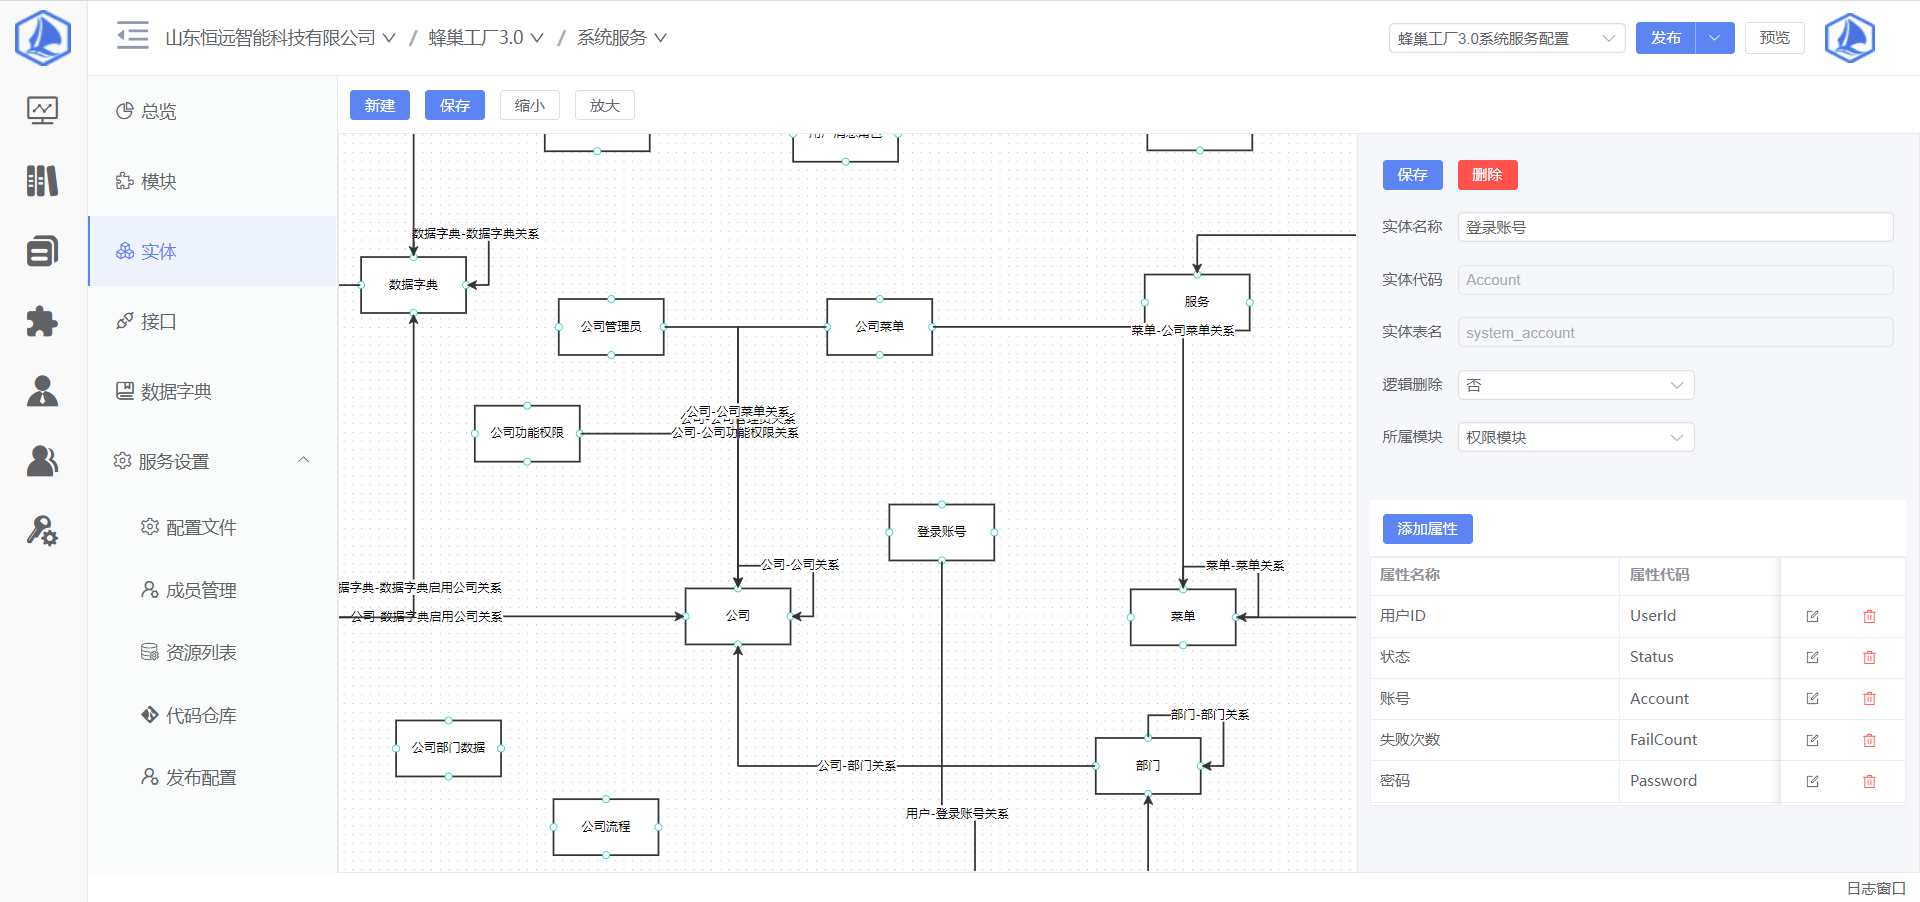1920x902 pixels.
Task: Select the 公司管理员 entity node
Action: [611, 327]
